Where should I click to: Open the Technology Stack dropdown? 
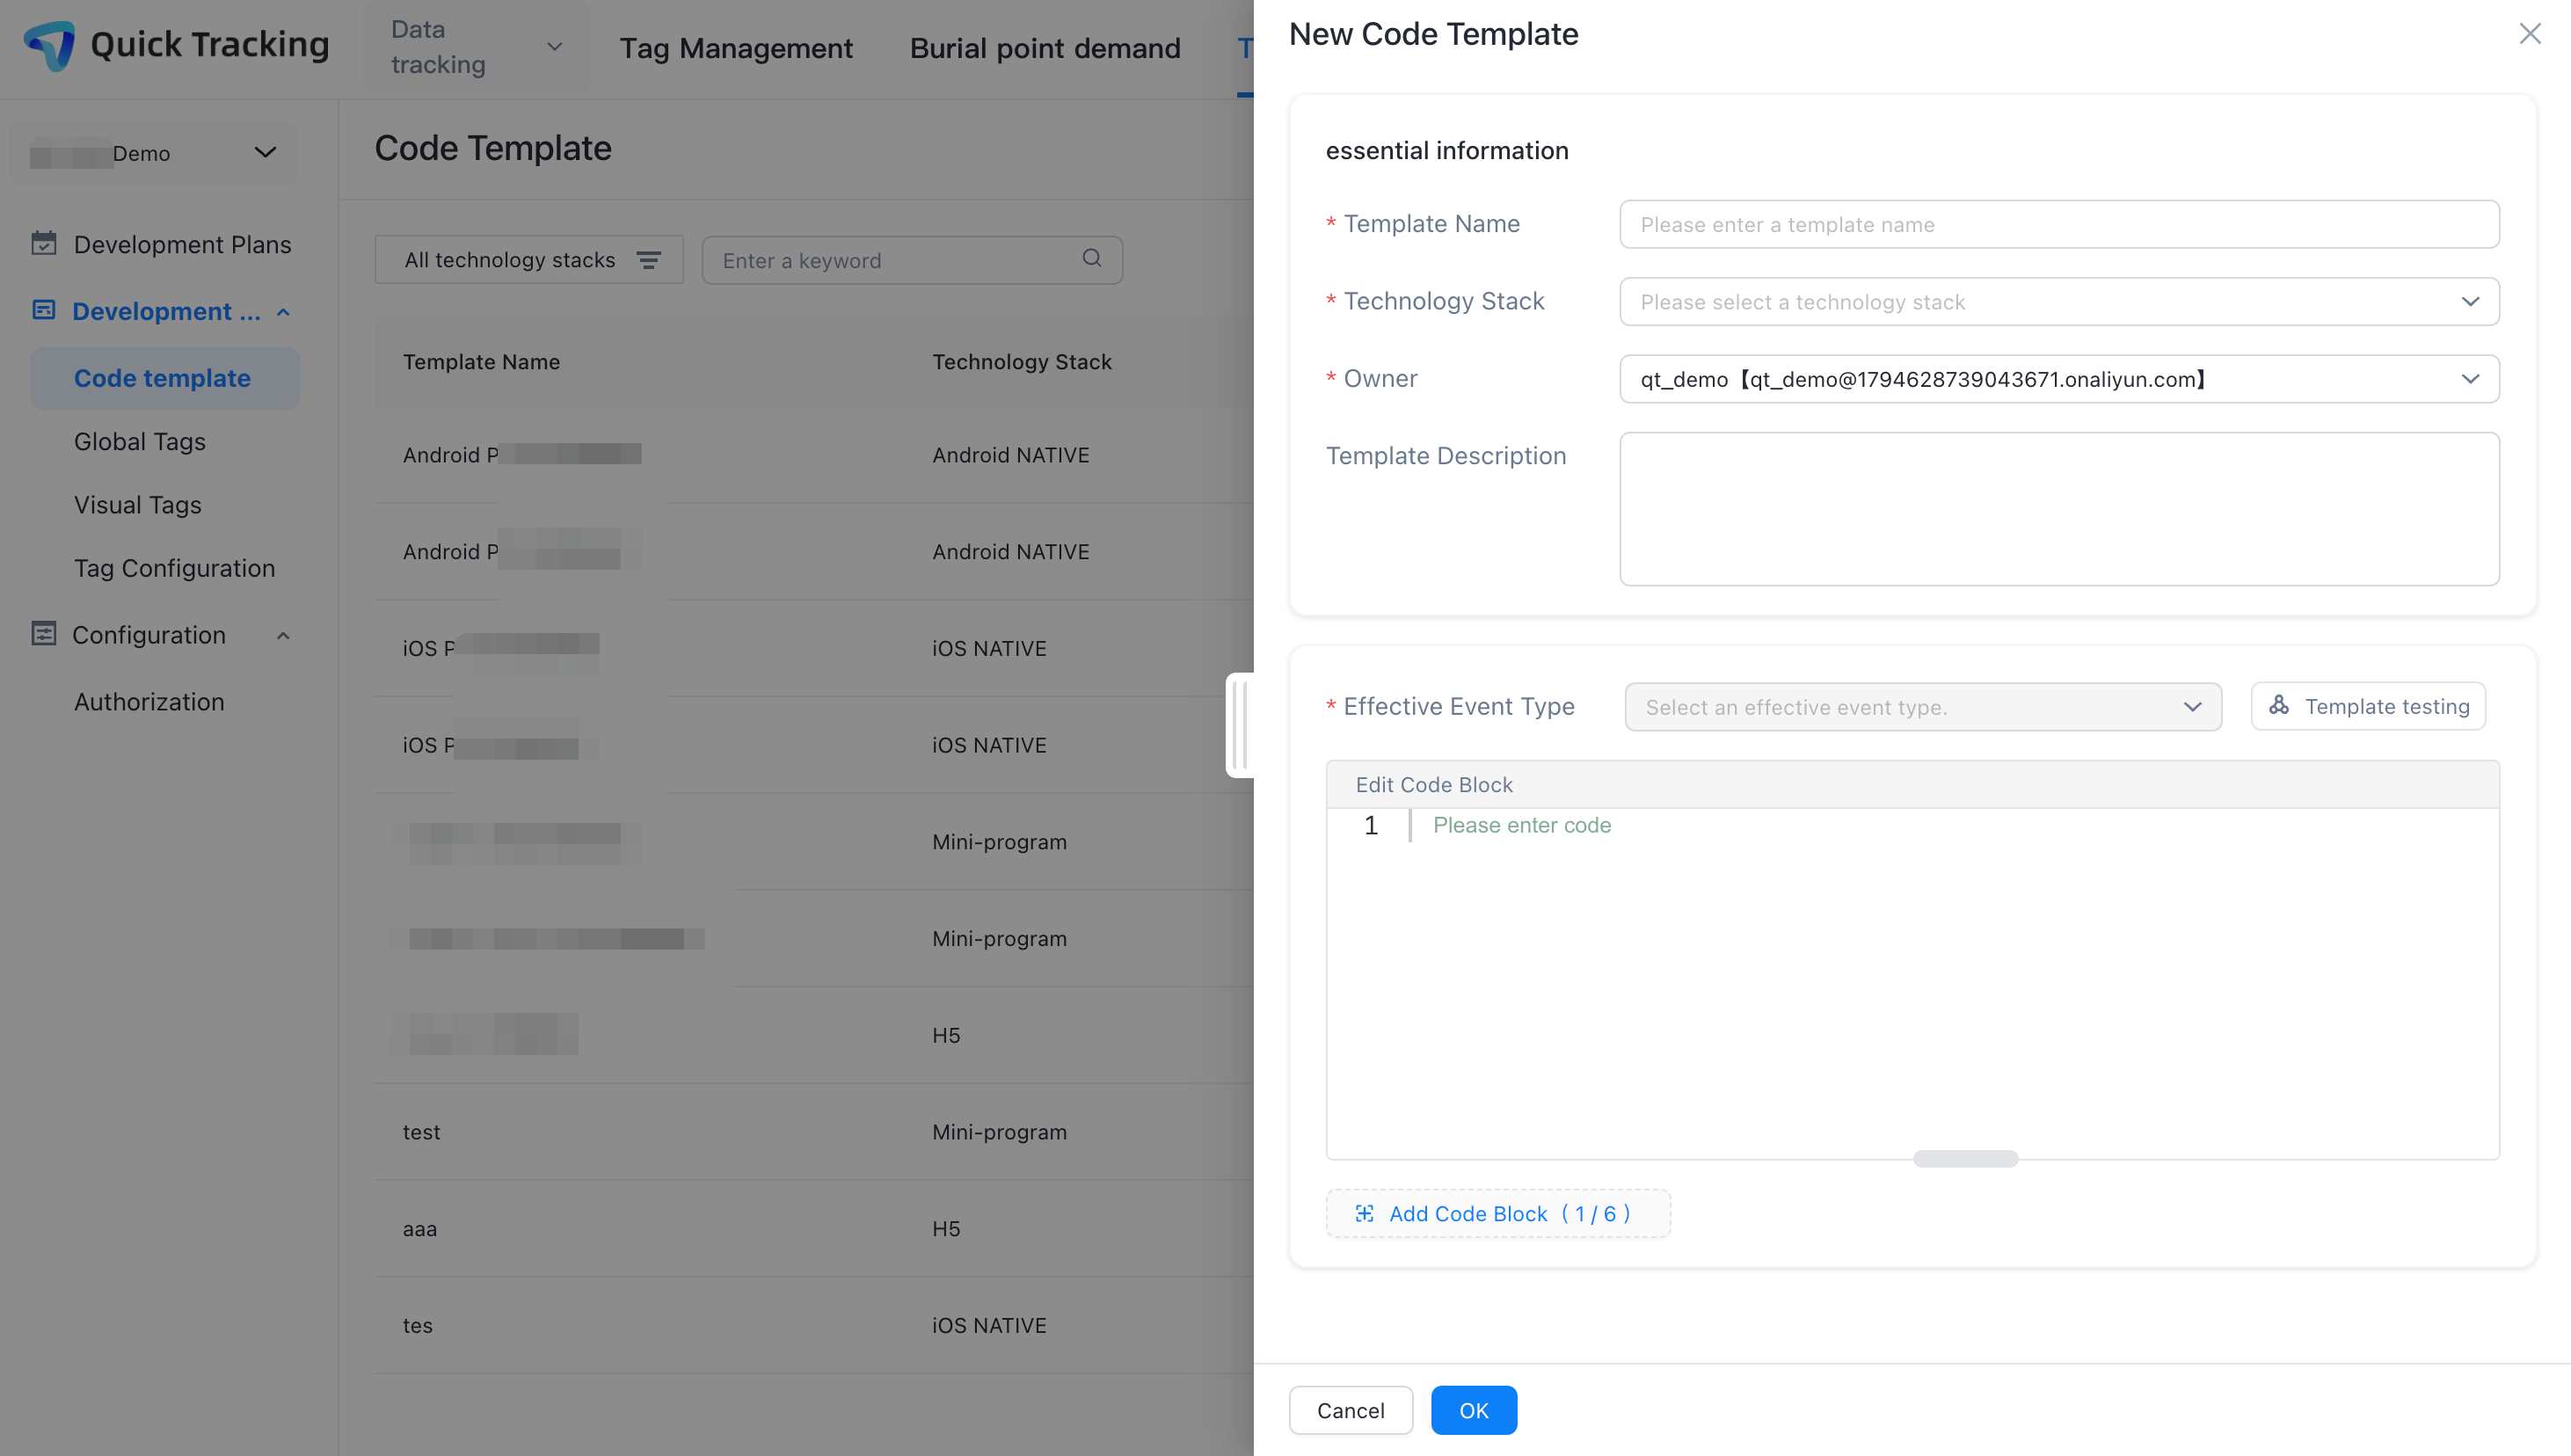(x=2058, y=302)
